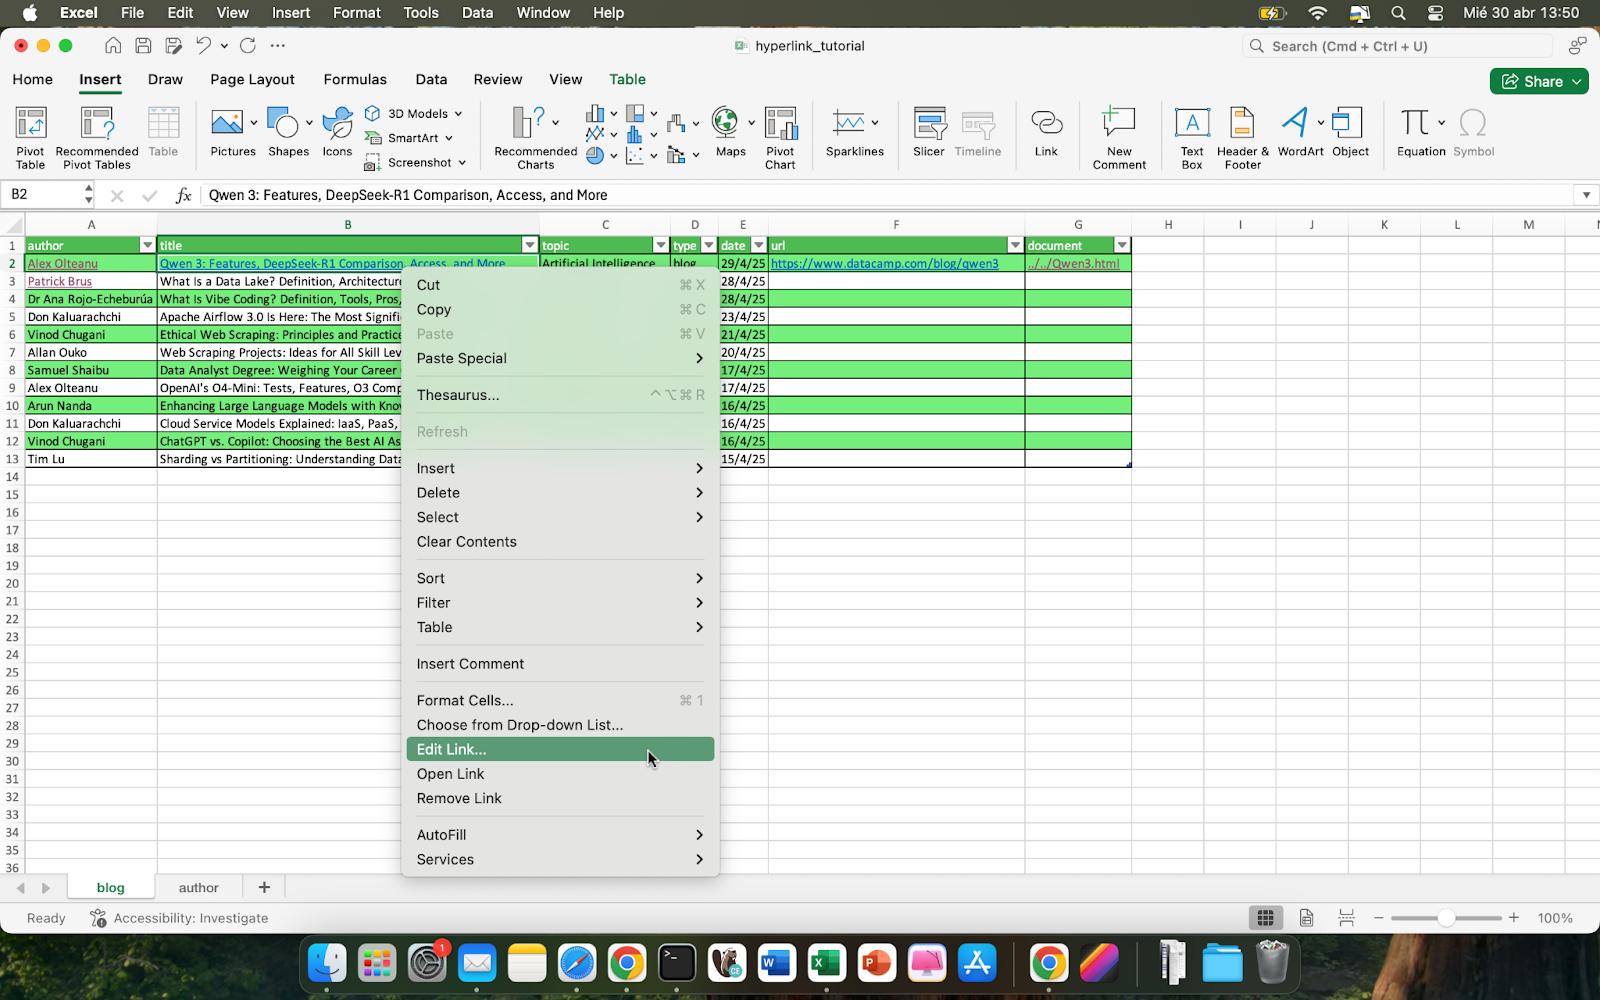
Task: Insert a Text Box
Action: pyautogui.click(x=1192, y=137)
